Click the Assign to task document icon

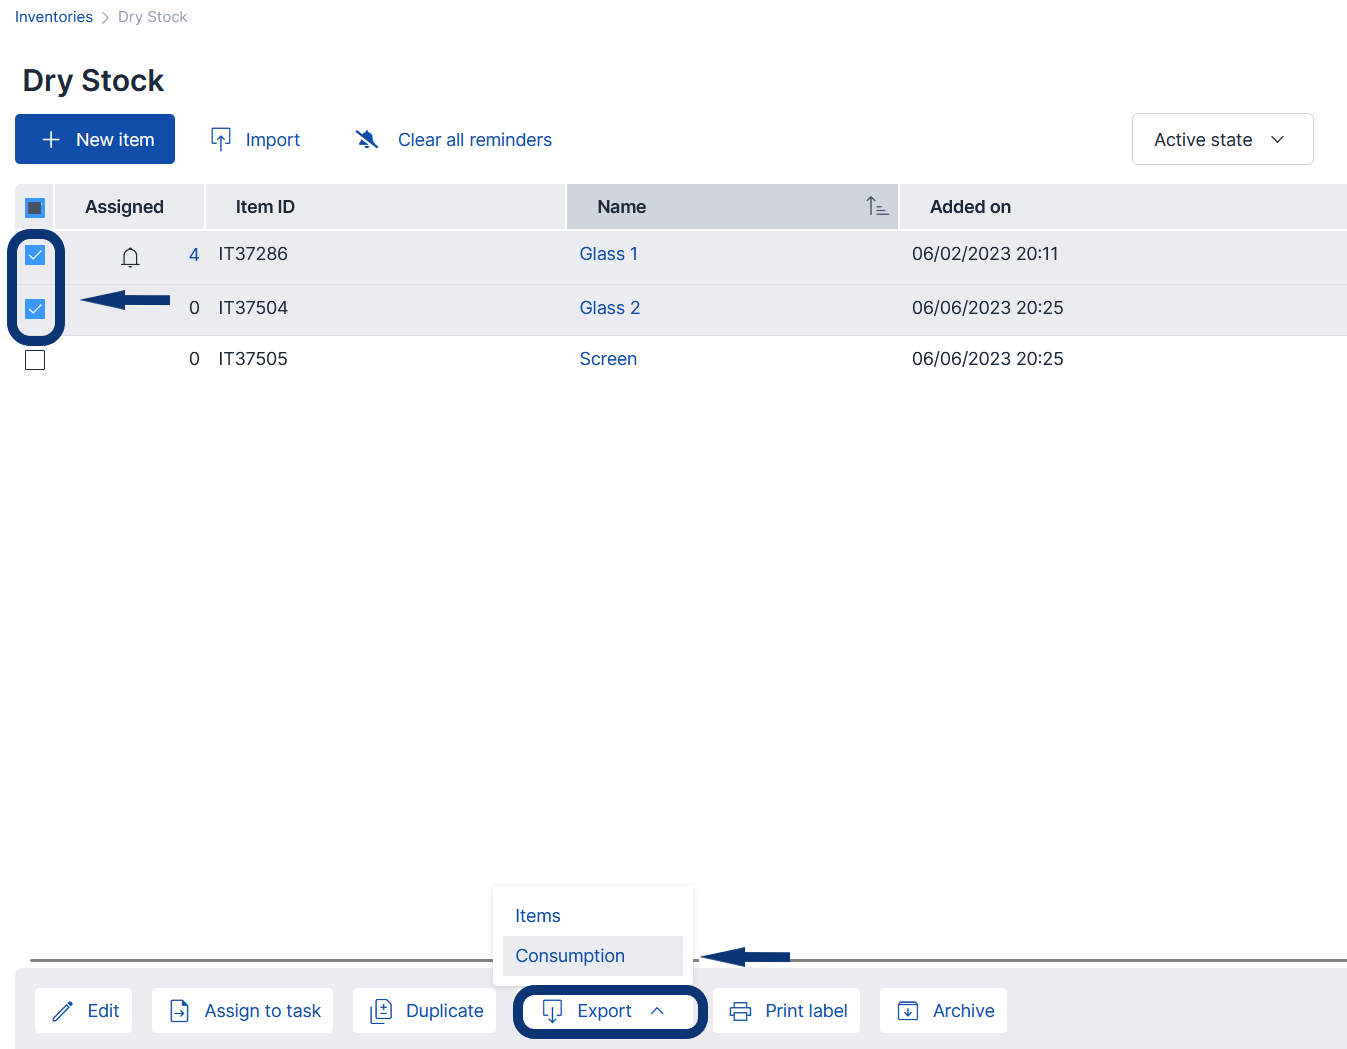179,1011
